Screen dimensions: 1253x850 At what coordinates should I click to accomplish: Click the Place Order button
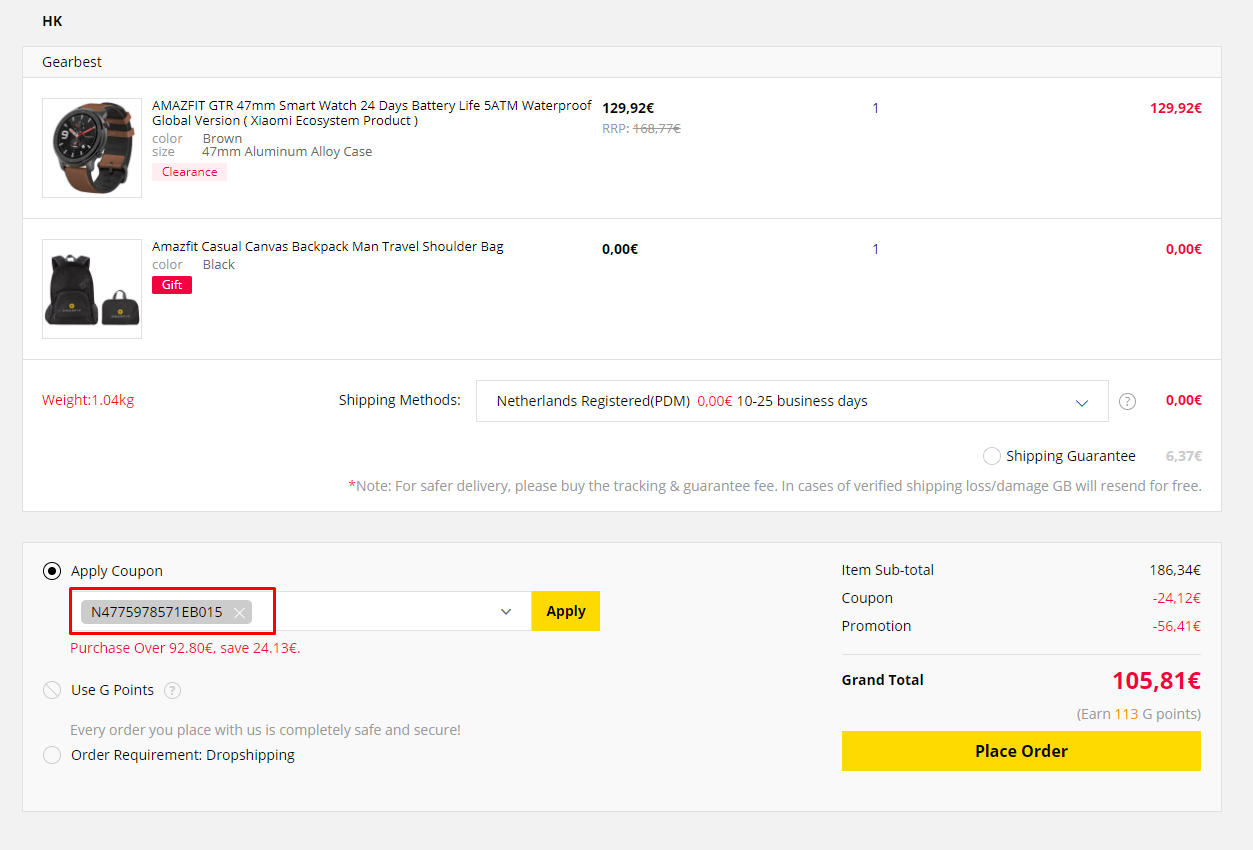tap(1021, 751)
